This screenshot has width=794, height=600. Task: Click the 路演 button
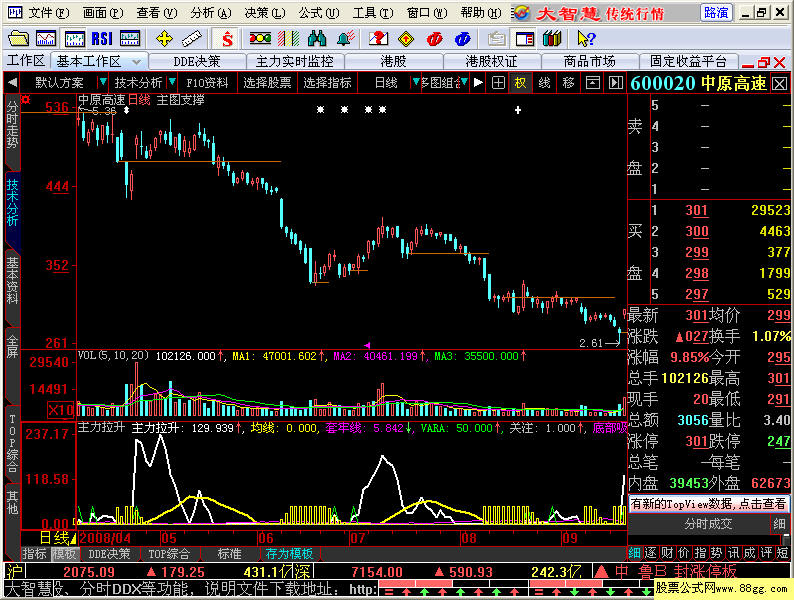[716, 13]
